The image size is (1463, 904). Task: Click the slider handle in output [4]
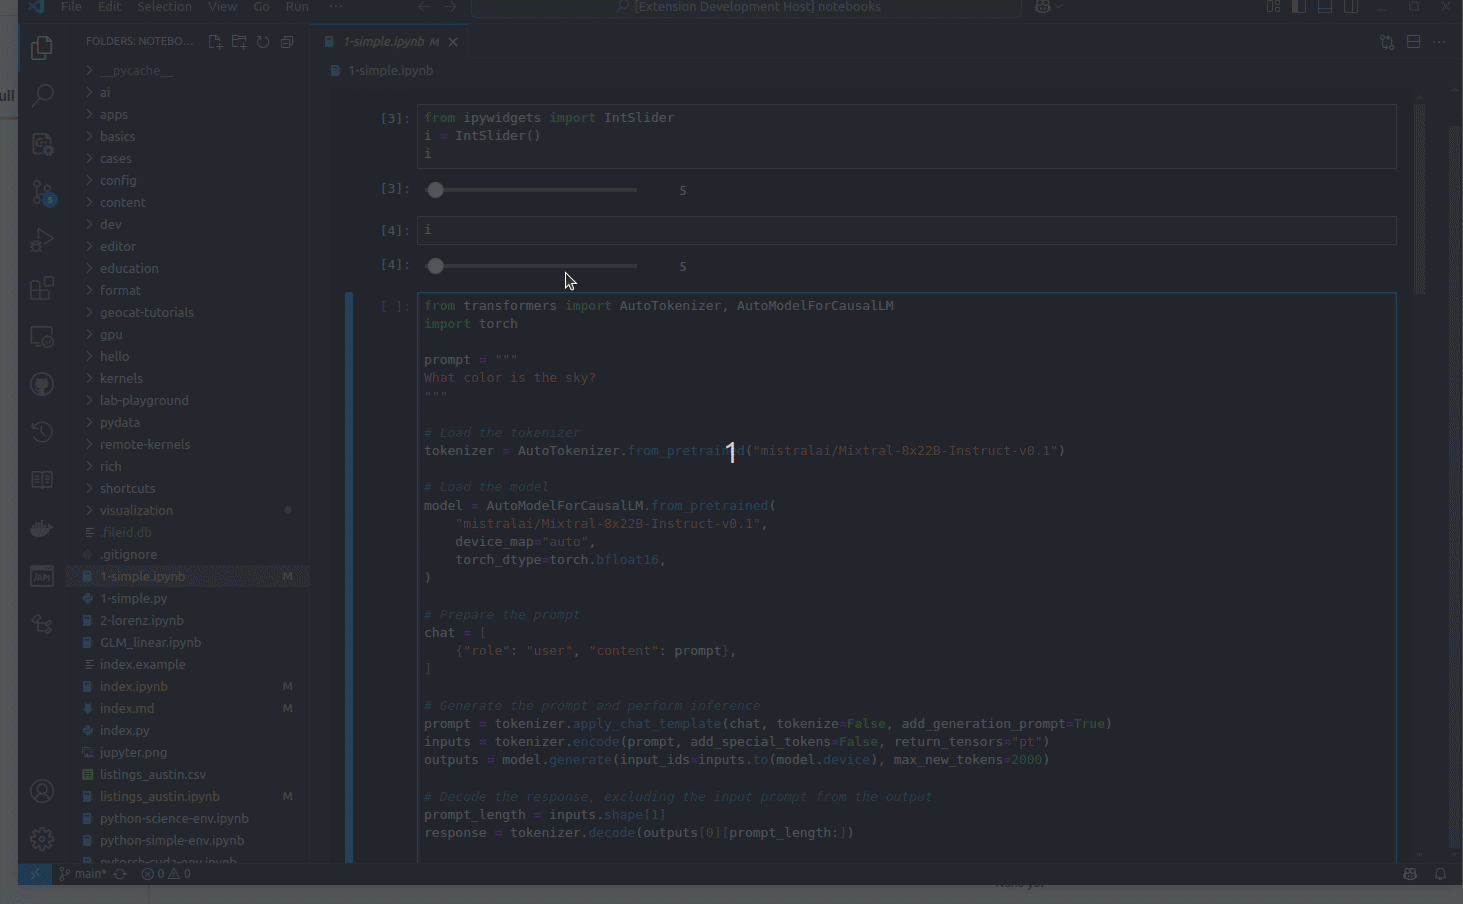click(x=435, y=266)
